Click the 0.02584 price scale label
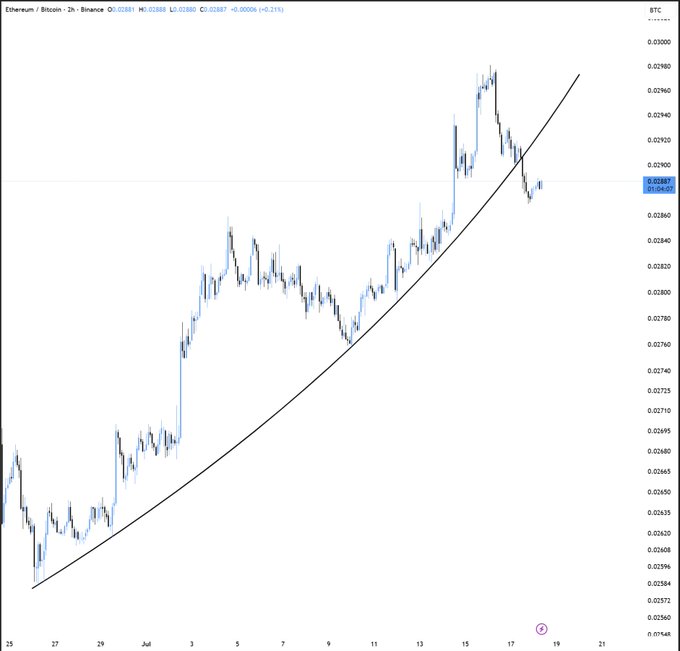Image resolution: width=680 pixels, height=651 pixels. point(659,584)
